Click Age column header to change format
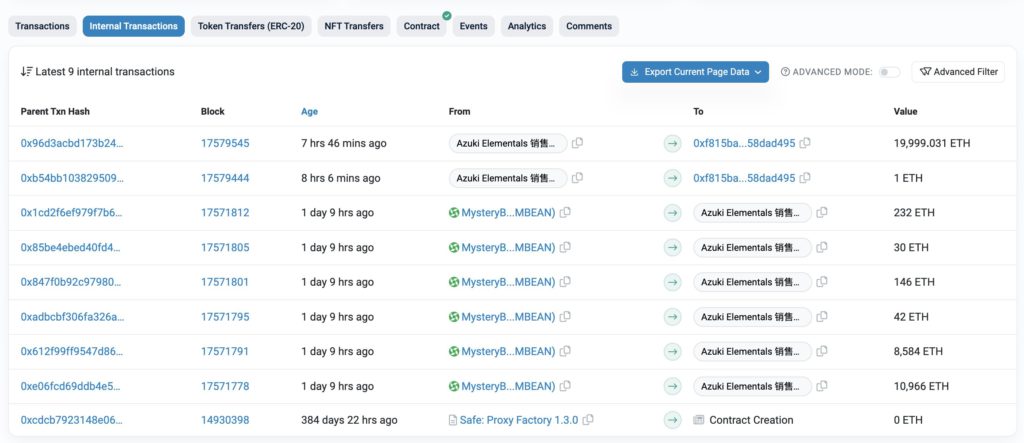 click(309, 111)
